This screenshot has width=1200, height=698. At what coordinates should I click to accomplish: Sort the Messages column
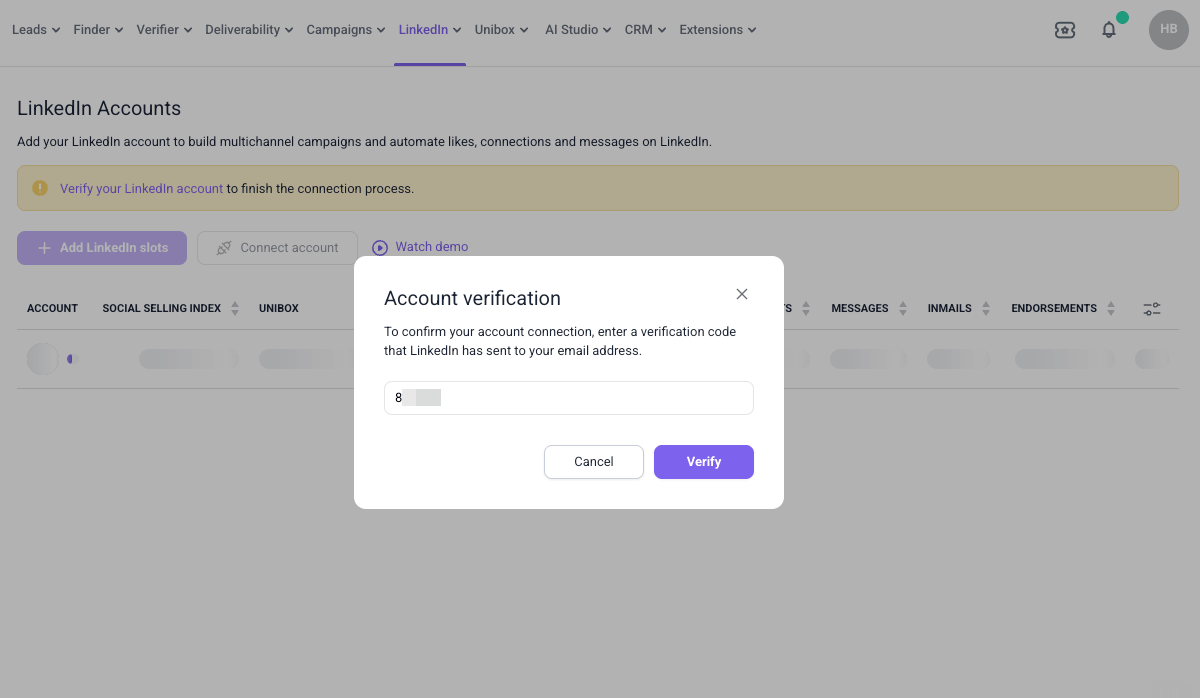(x=903, y=309)
